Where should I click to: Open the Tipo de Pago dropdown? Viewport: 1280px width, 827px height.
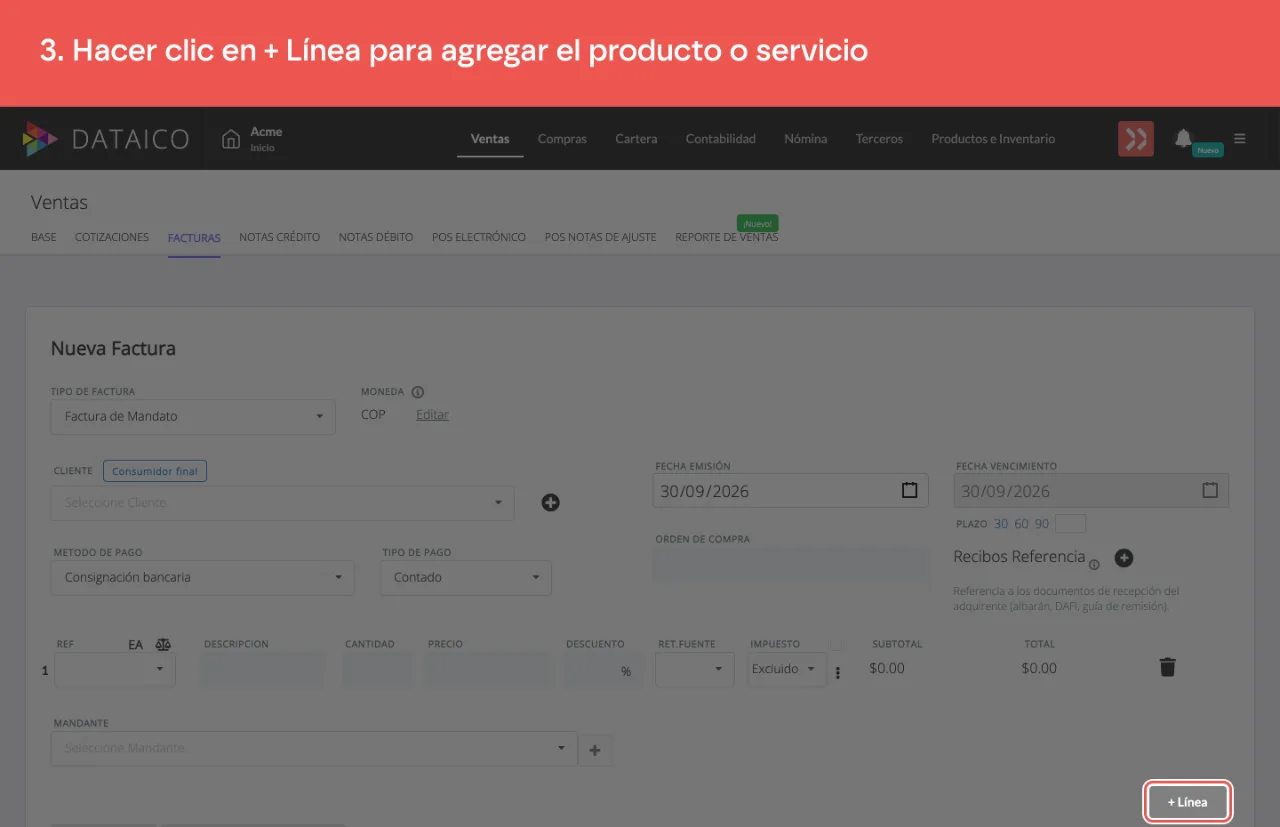466,577
